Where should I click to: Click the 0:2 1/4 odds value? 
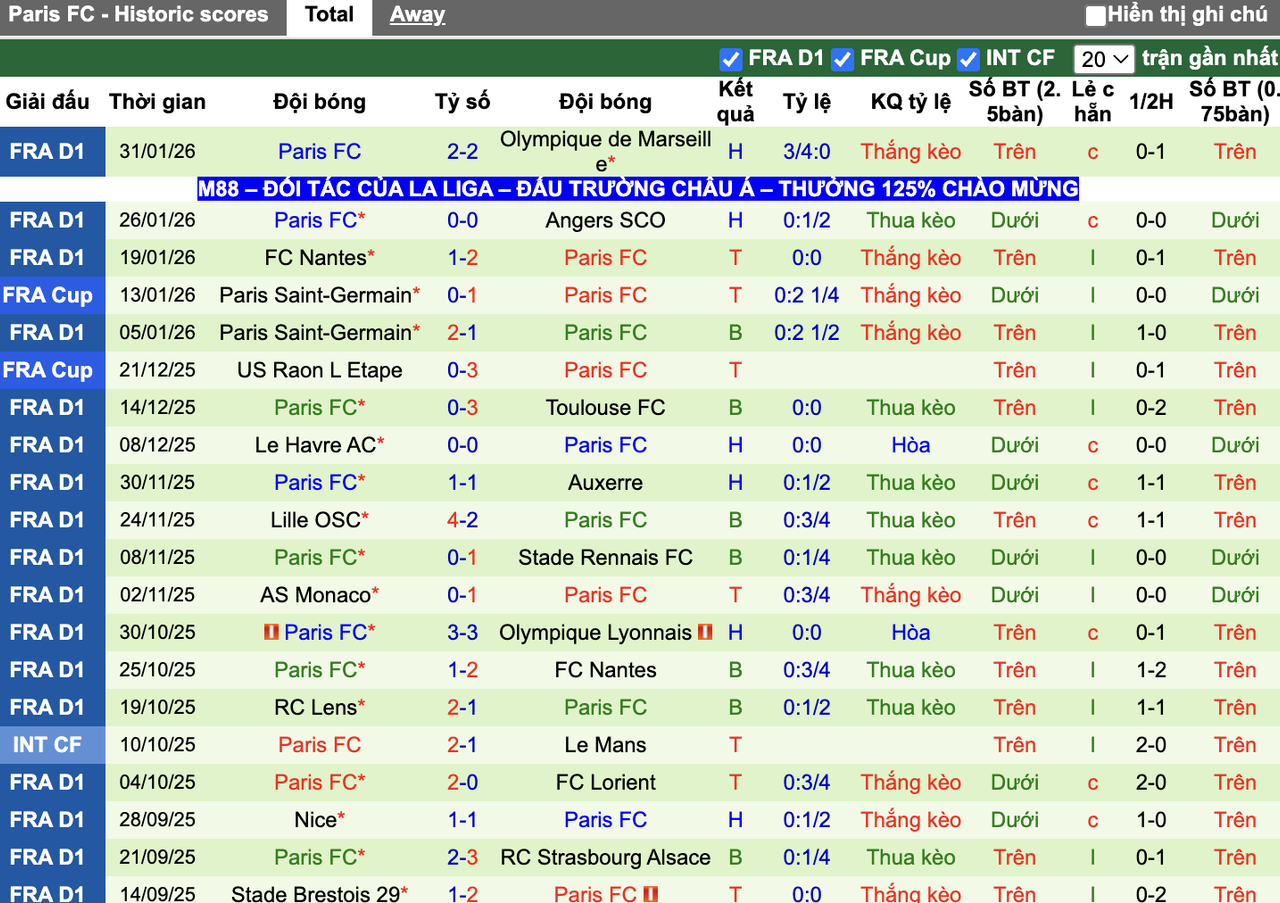click(x=807, y=295)
